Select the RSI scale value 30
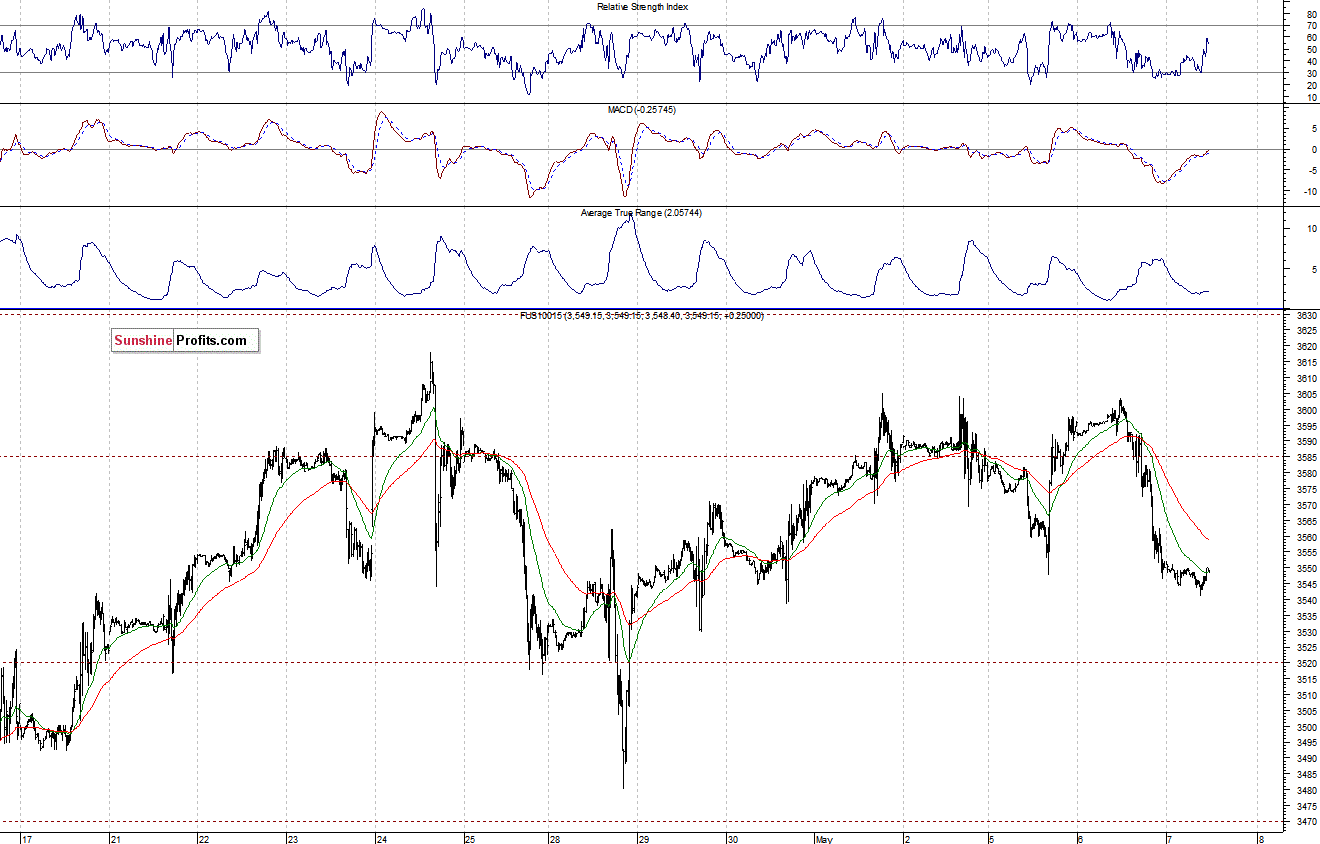The image size is (1320, 844). click(1312, 73)
